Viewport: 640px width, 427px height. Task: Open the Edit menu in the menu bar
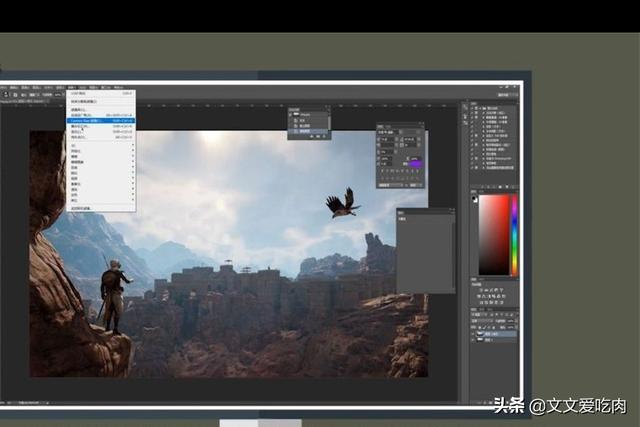[x=14, y=87]
